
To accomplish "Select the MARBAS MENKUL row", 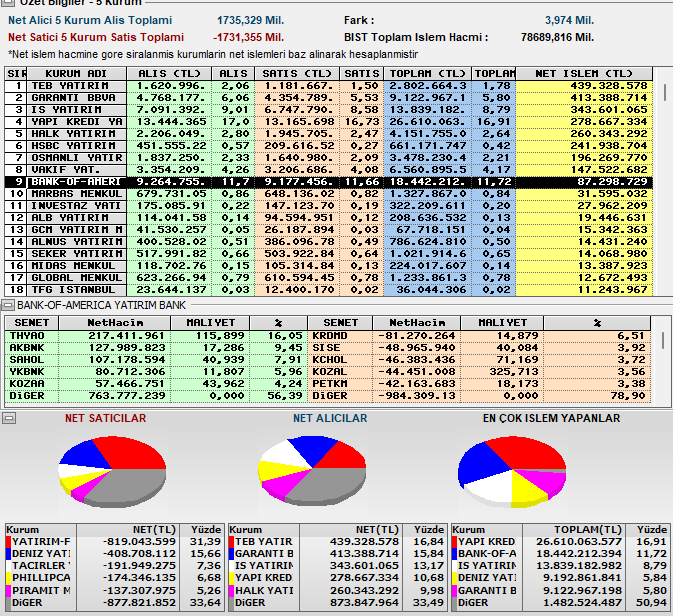I will (329, 194).
